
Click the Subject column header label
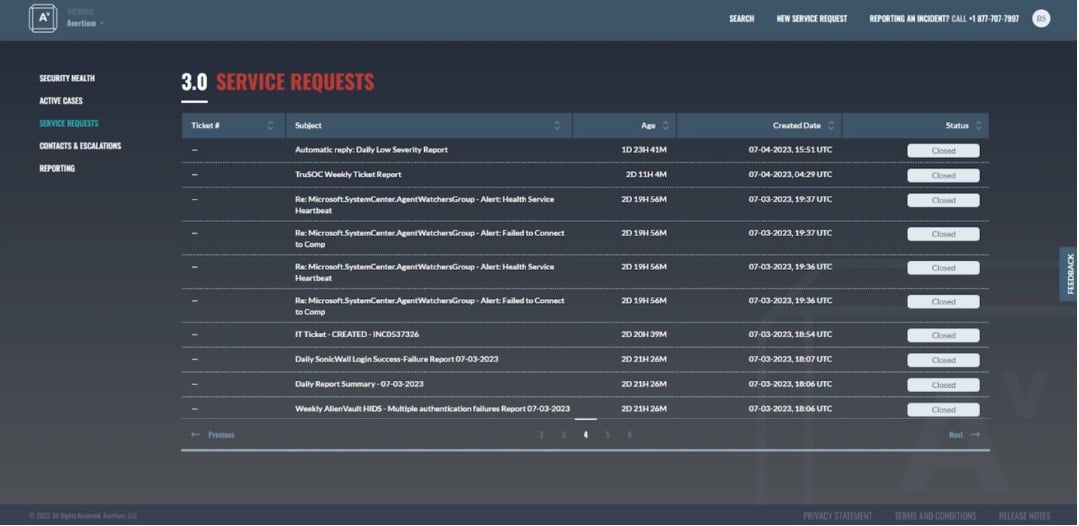[x=308, y=126]
